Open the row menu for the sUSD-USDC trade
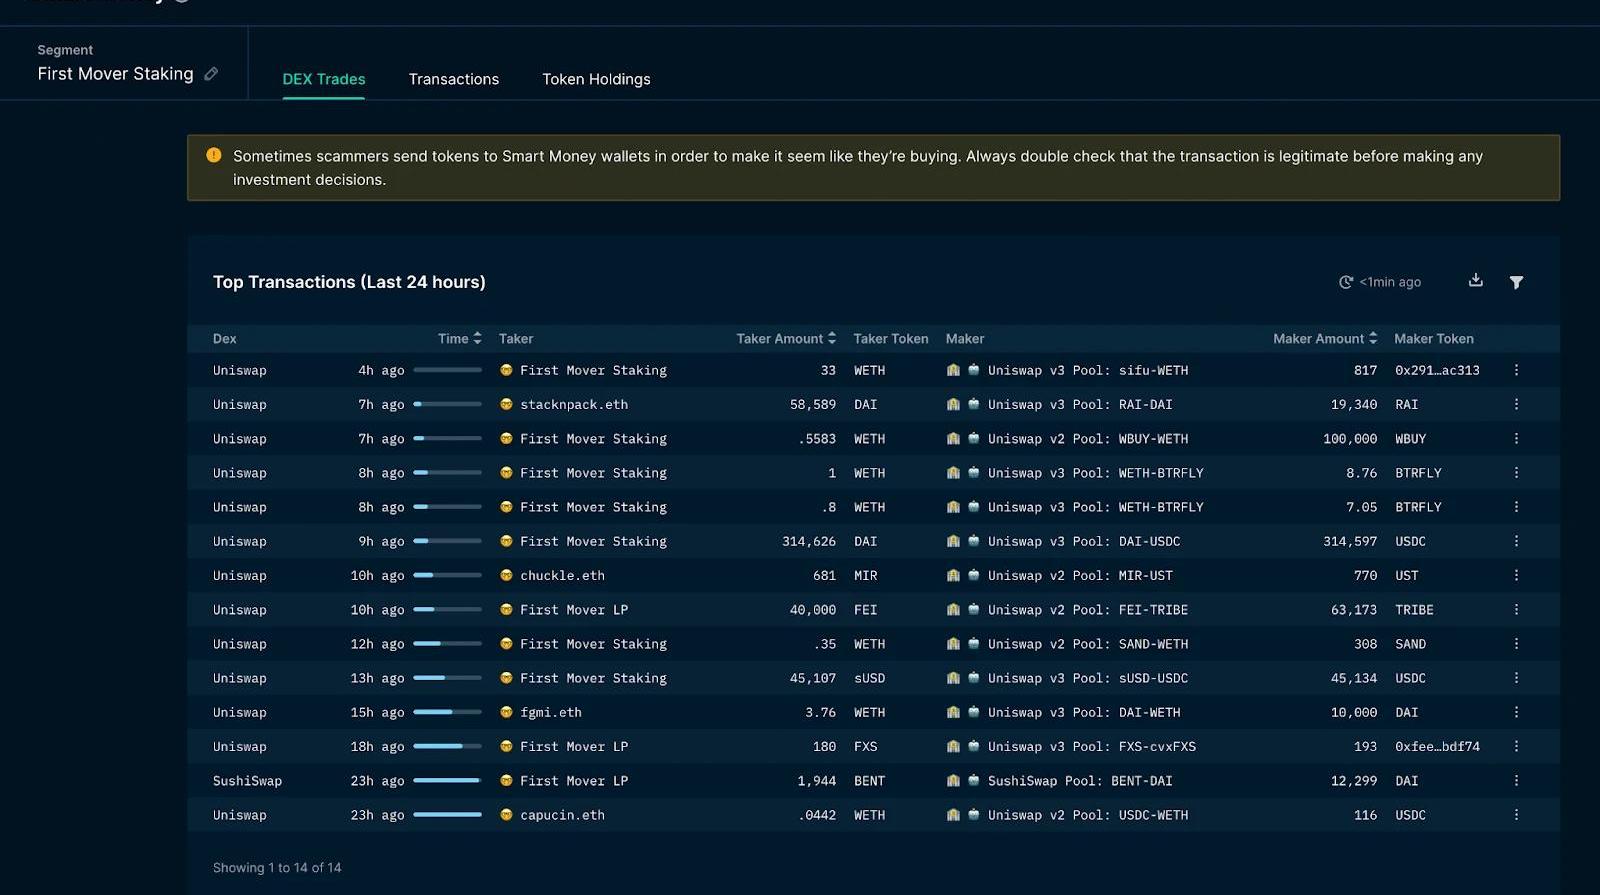This screenshot has width=1600, height=895. (x=1516, y=678)
